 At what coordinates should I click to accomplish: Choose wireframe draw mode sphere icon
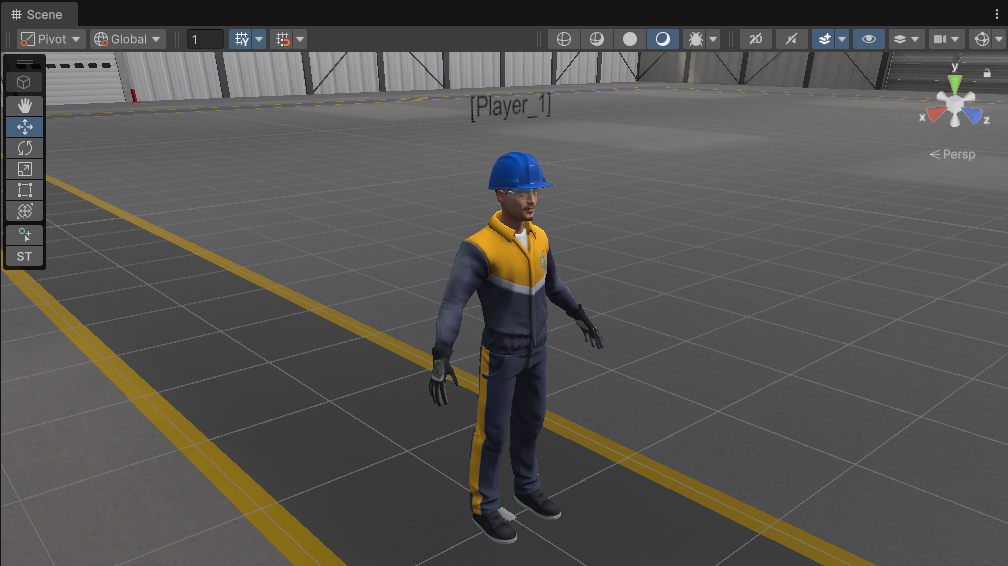click(x=564, y=39)
